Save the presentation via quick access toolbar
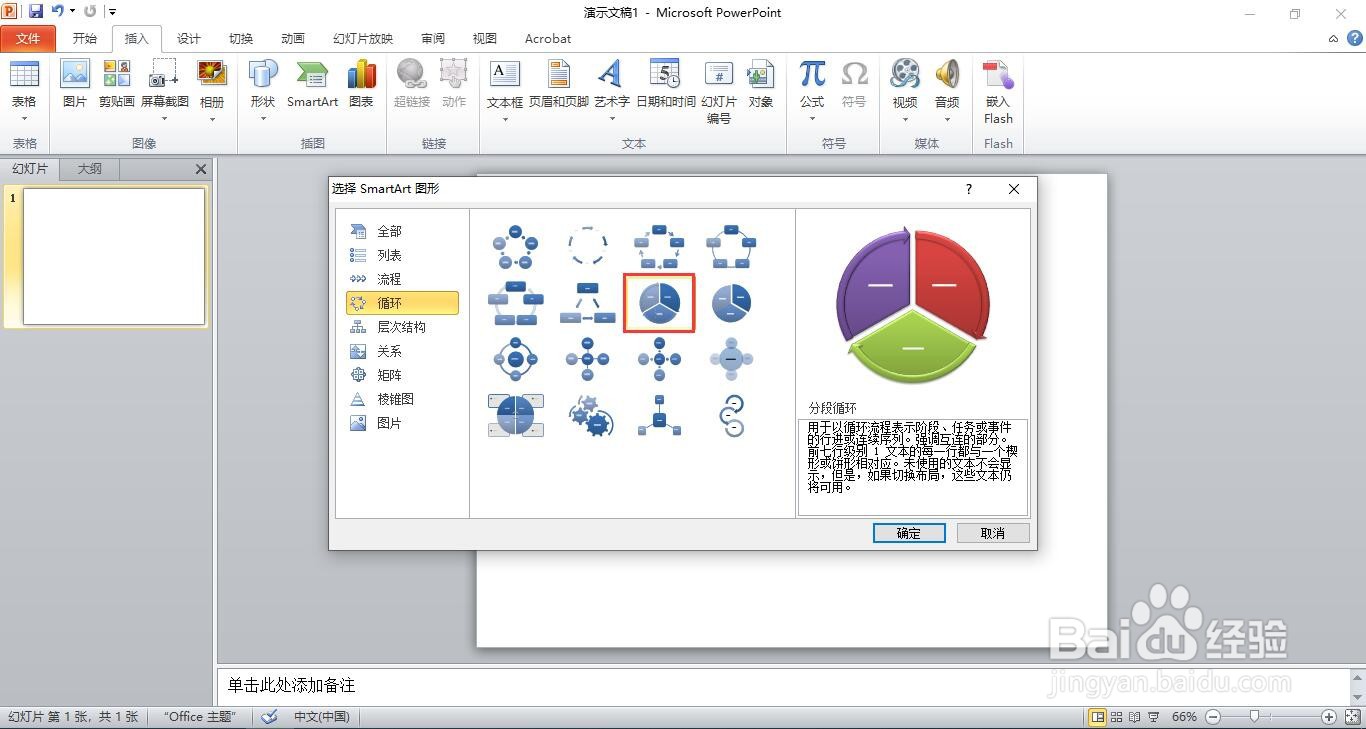This screenshot has width=1366, height=729. (36, 12)
